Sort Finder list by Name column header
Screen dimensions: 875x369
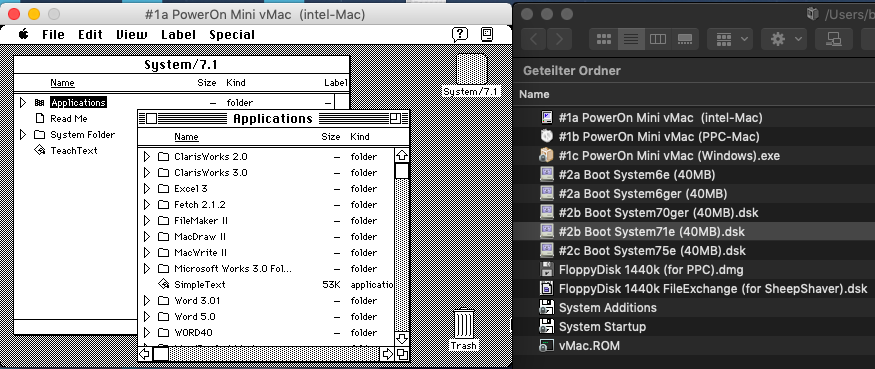[x=534, y=94]
